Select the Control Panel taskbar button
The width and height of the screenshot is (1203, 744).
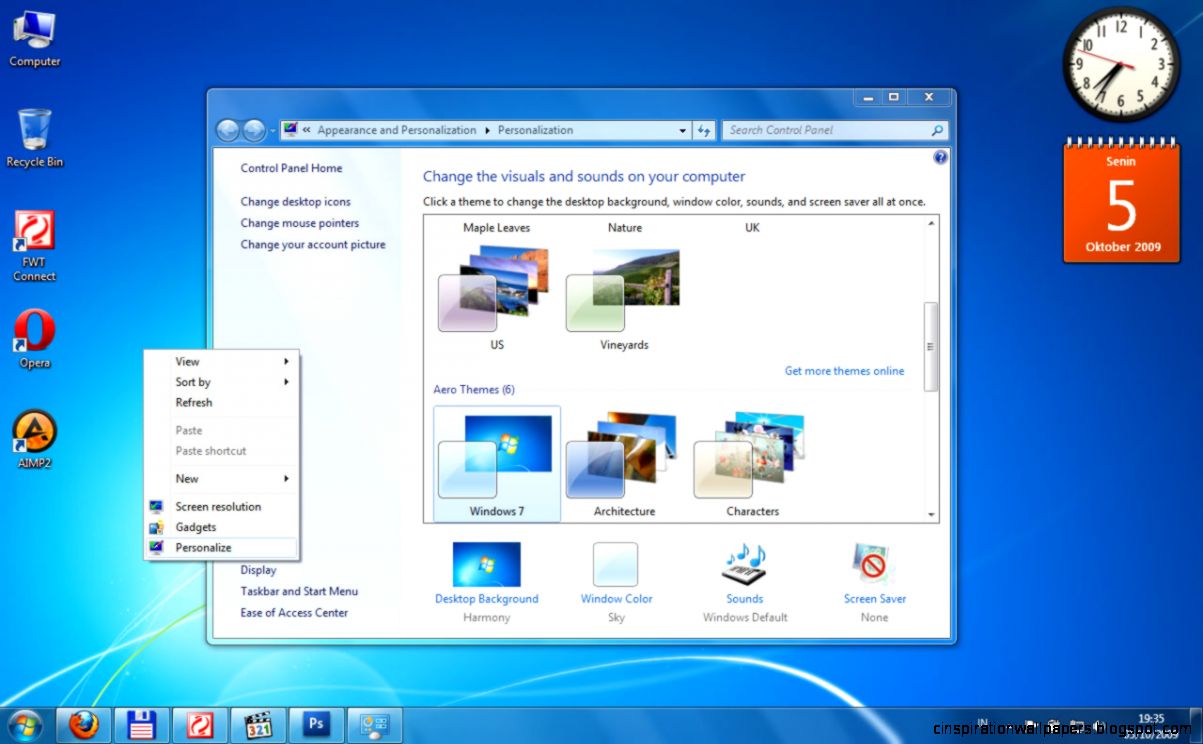click(374, 725)
